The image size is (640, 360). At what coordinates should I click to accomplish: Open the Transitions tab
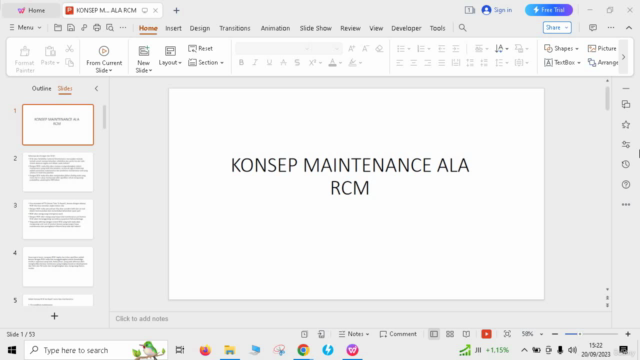pyautogui.click(x=235, y=28)
